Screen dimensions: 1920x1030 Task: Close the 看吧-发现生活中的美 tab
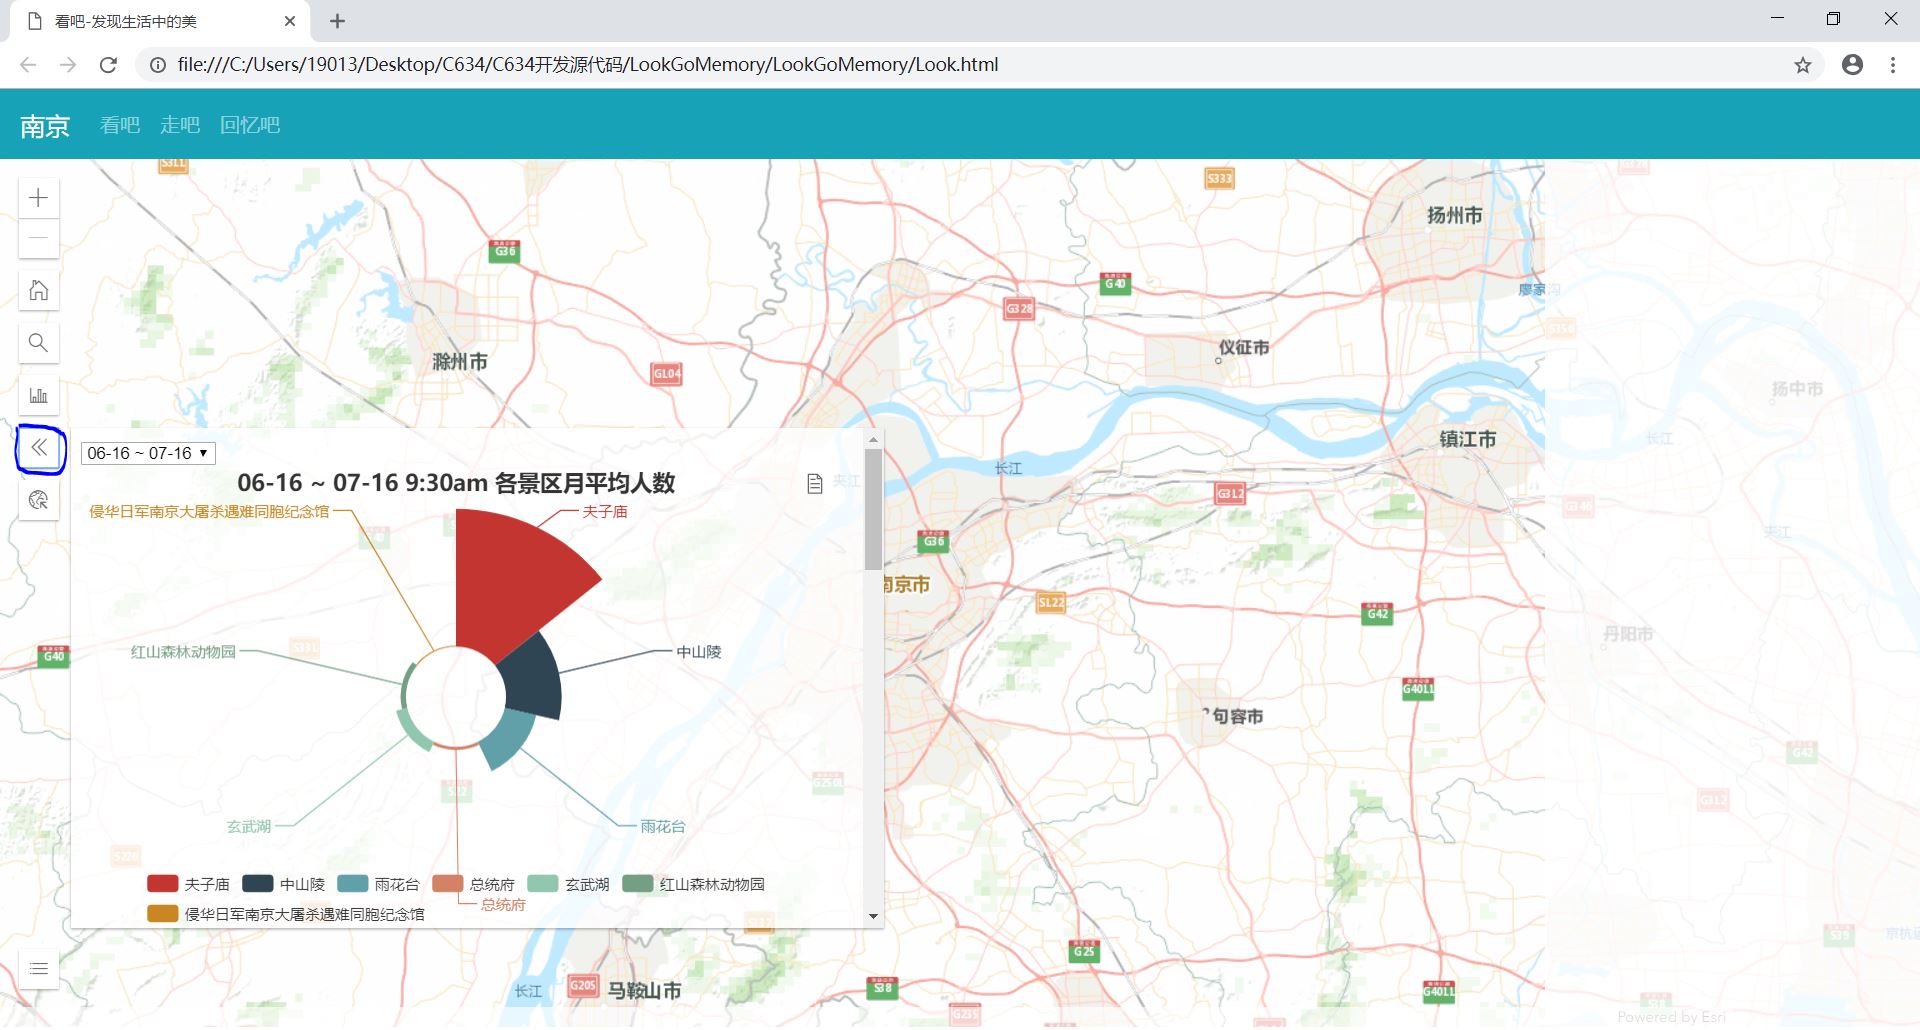290,21
